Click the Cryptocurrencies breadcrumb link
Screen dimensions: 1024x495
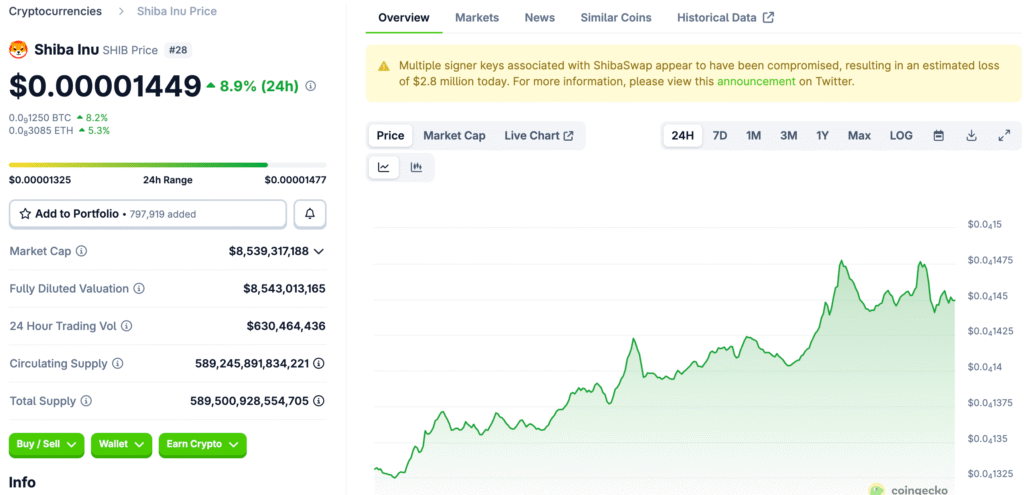(55, 11)
